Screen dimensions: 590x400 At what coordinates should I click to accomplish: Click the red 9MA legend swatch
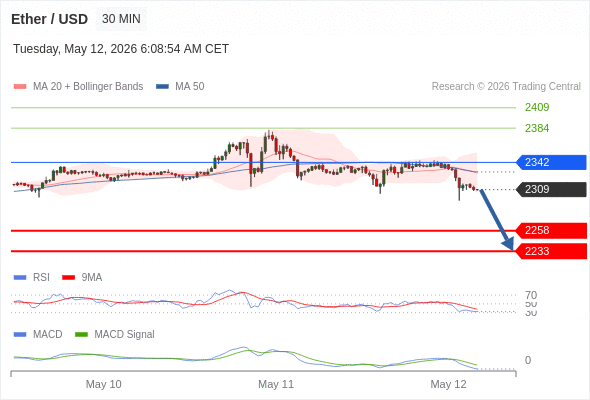[x=68, y=278]
